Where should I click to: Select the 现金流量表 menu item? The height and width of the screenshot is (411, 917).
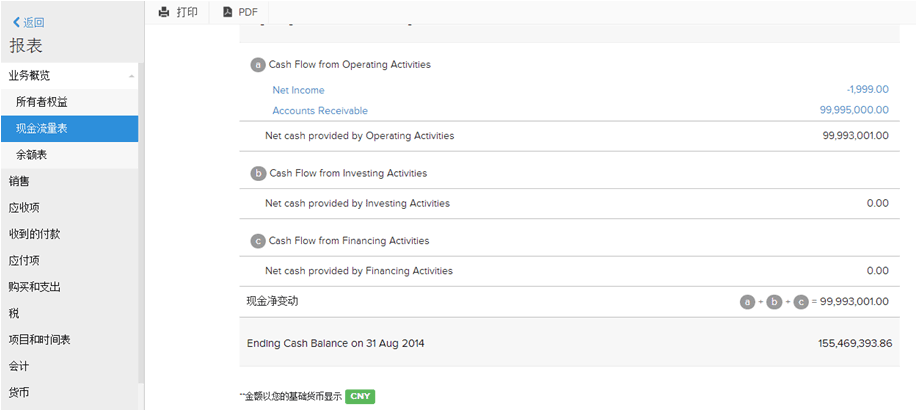42,129
